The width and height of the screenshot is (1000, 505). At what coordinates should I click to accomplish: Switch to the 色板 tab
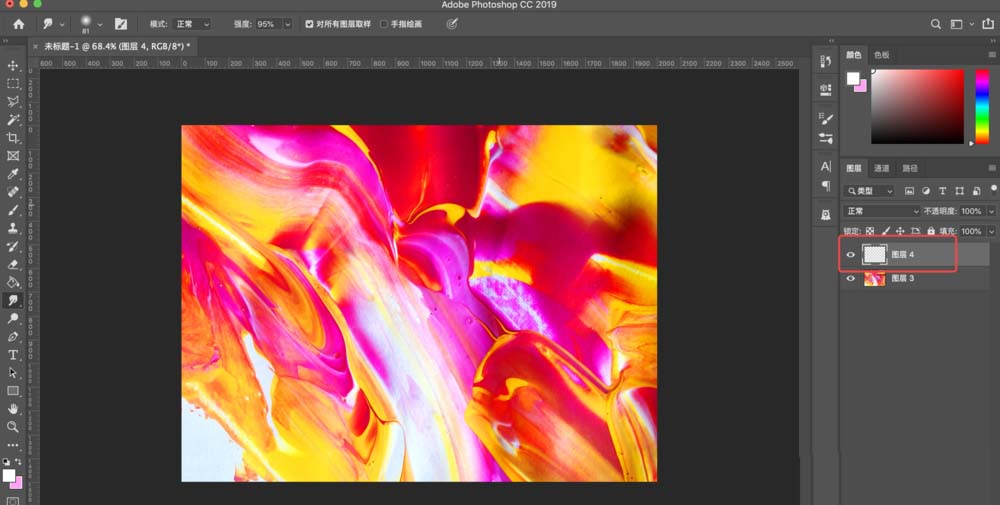[x=881, y=55]
